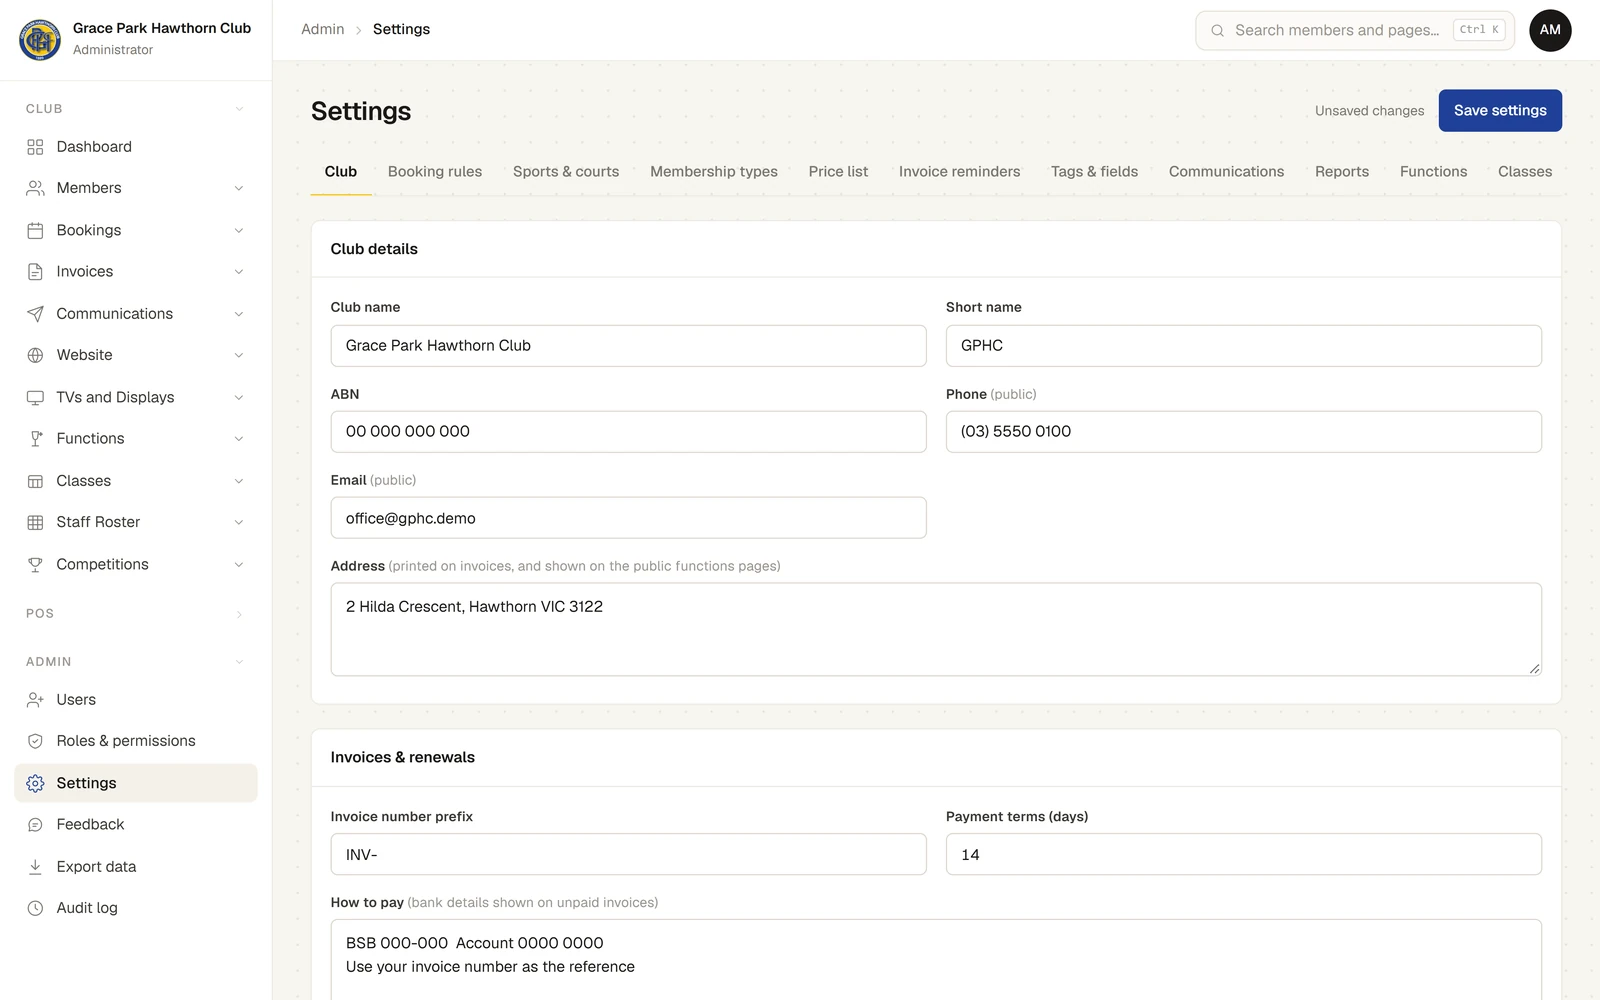Screen dimensions: 1600x1000
Task: Expand the POS sidebar section
Action: (x=239, y=614)
